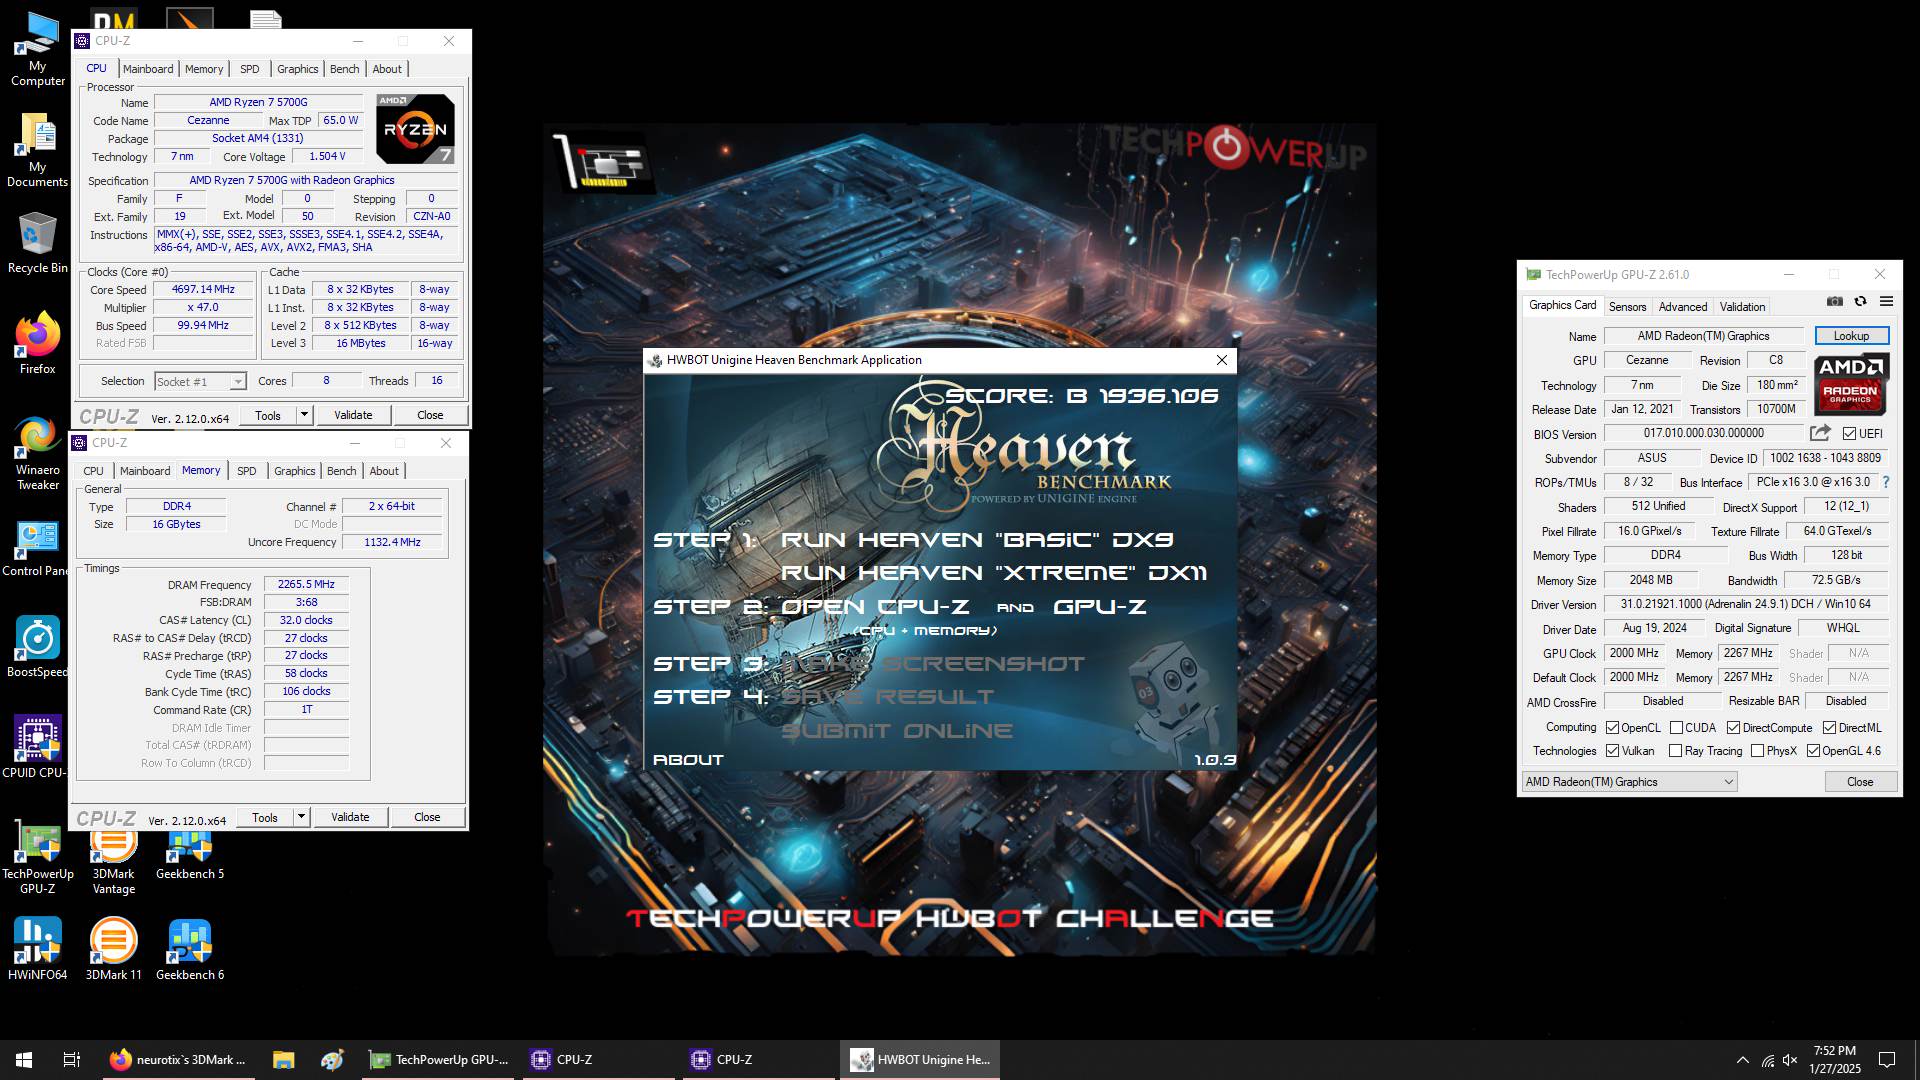The height and width of the screenshot is (1080, 1920).
Task: Open the Sensors tab in GPU-Z
Action: click(1627, 307)
